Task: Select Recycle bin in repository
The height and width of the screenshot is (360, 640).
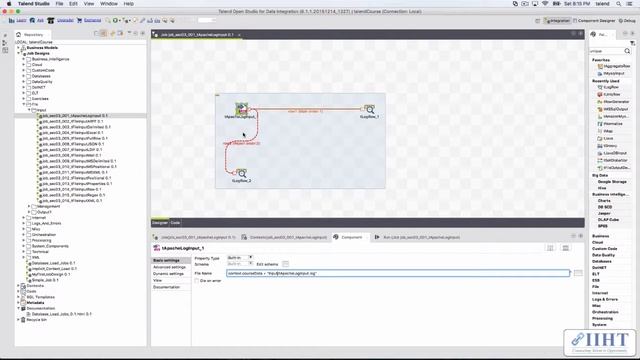Action: (33, 320)
